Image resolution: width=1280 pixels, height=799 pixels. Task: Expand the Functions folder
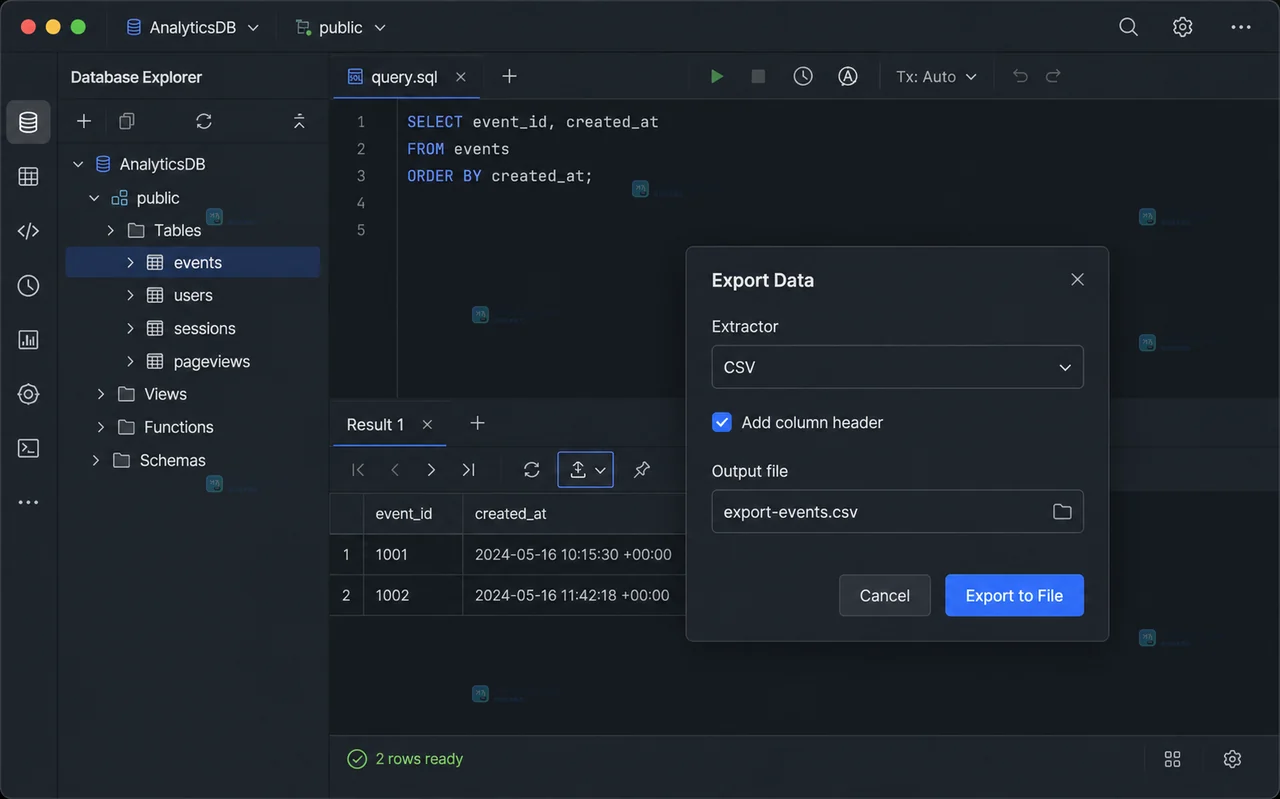[x=101, y=427]
